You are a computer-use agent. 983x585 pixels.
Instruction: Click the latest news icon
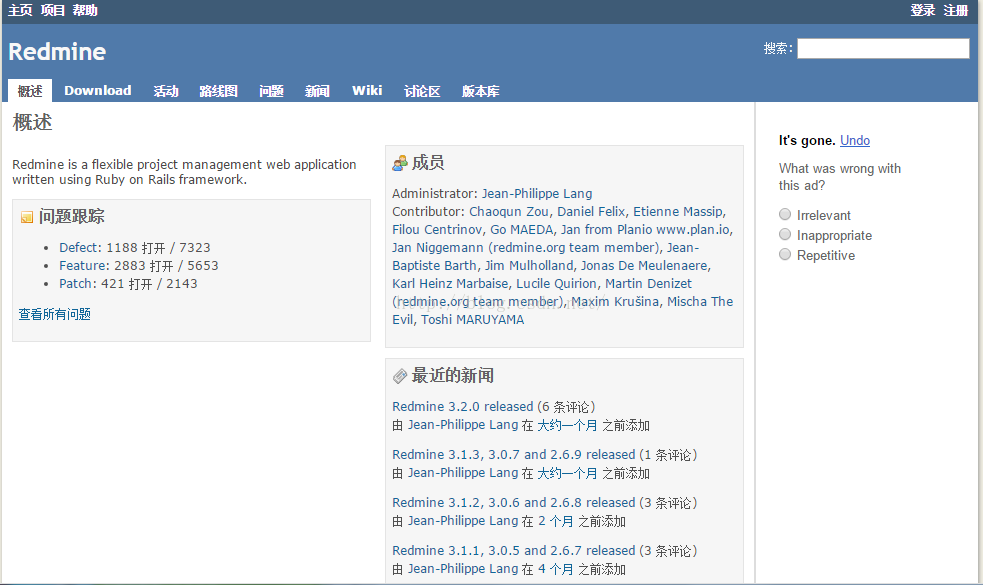click(x=399, y=376)
